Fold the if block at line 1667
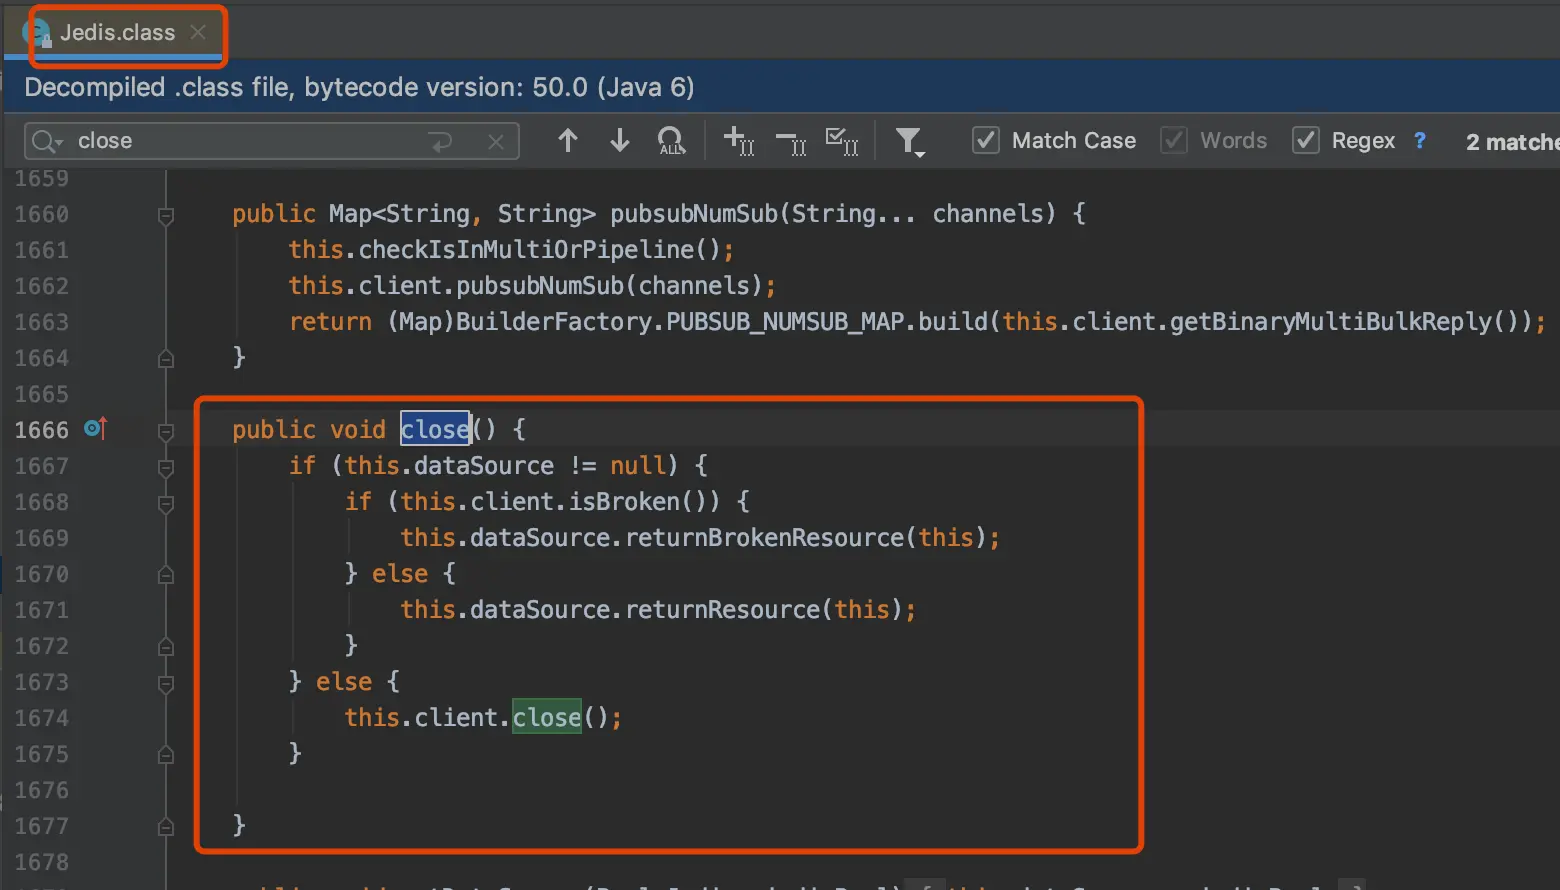This screenshot has width=1560, height=890. tap(166, 467)
